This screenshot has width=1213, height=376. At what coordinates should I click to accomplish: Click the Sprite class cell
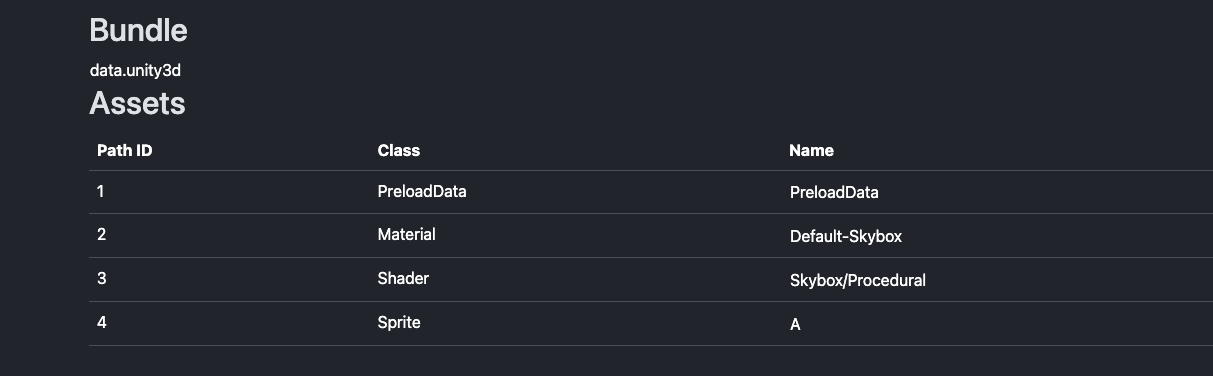click(x=399, y=322)
